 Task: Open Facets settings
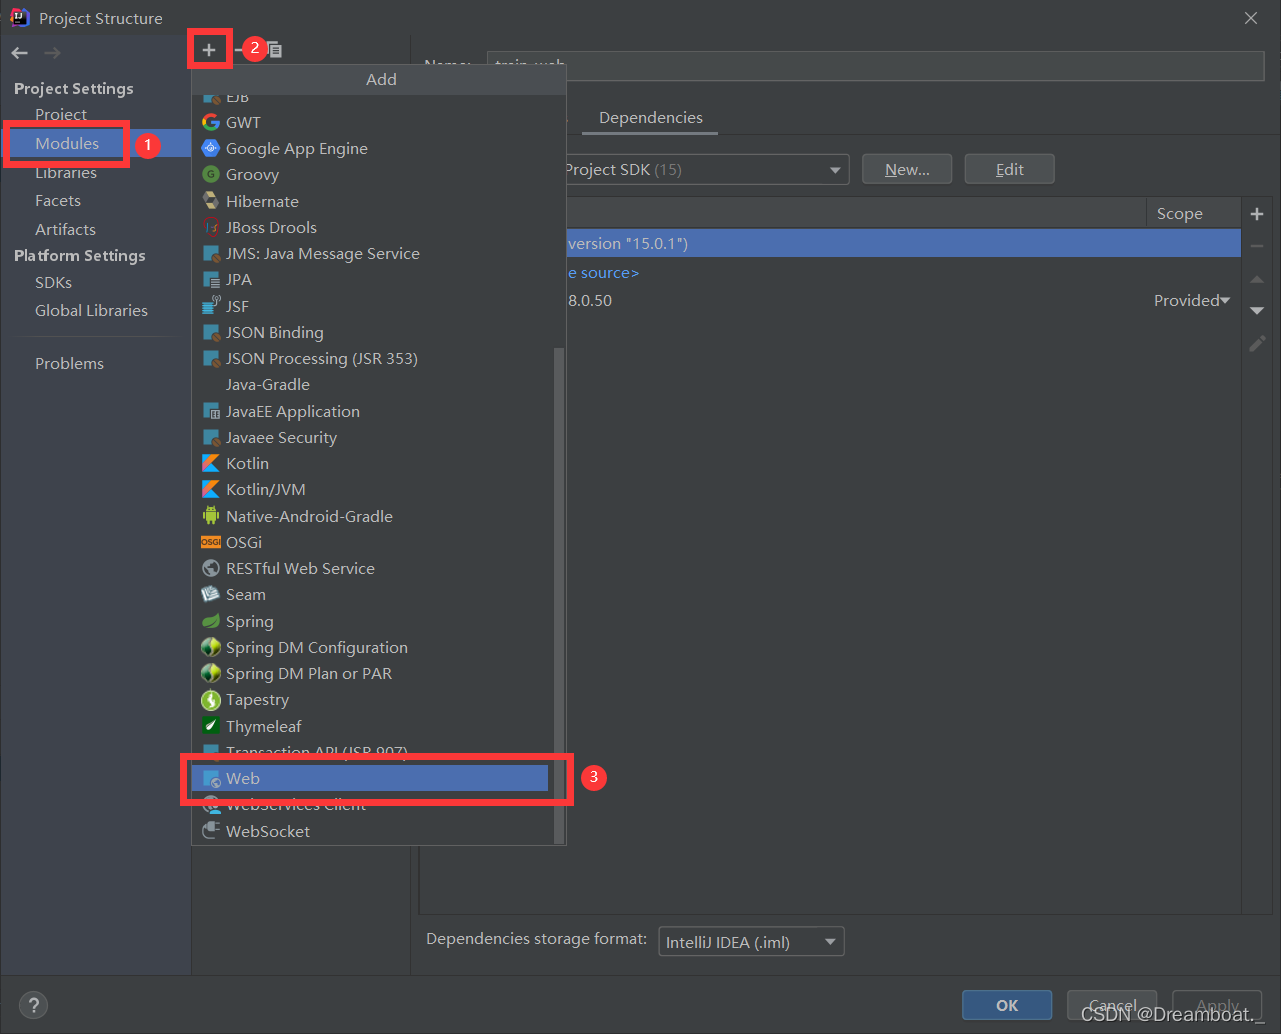click(58, 200)
